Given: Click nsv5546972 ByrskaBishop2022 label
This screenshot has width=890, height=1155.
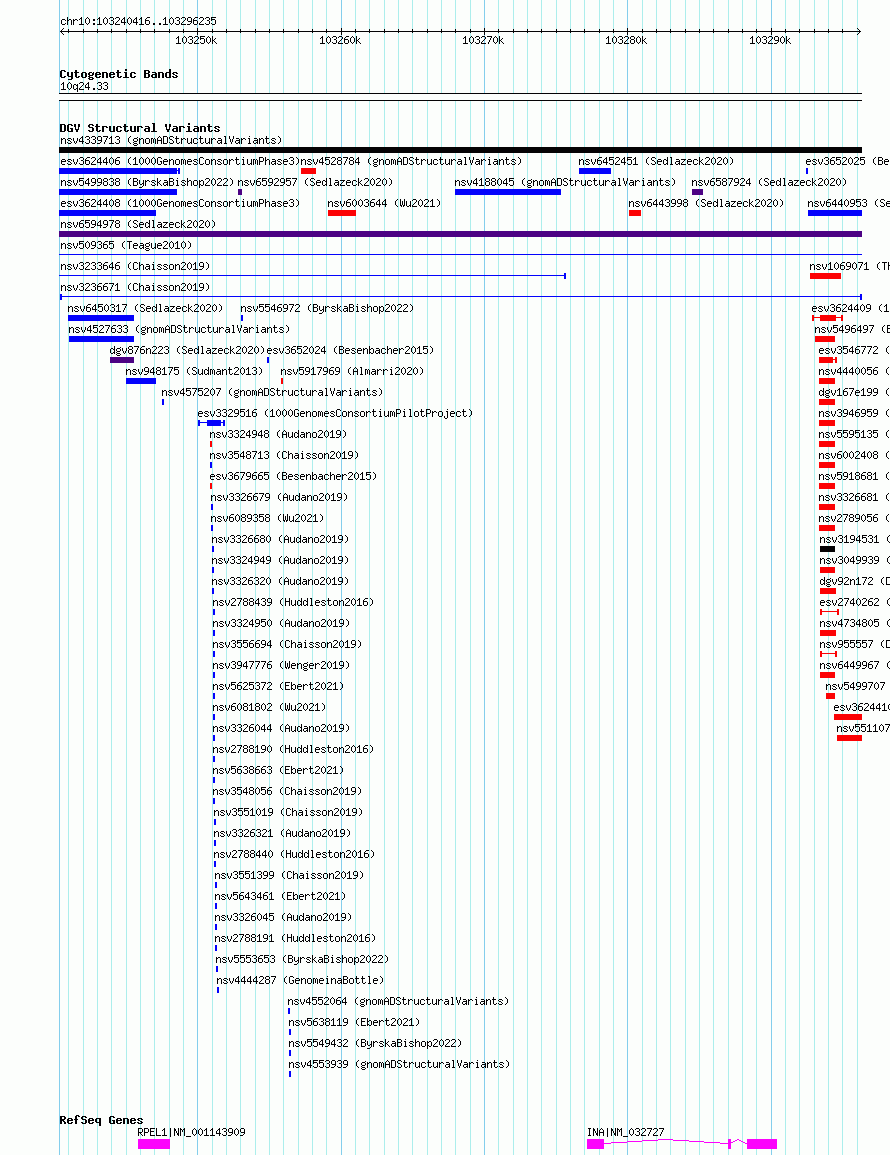Looking at the screenshot, I should coord(327,308).
